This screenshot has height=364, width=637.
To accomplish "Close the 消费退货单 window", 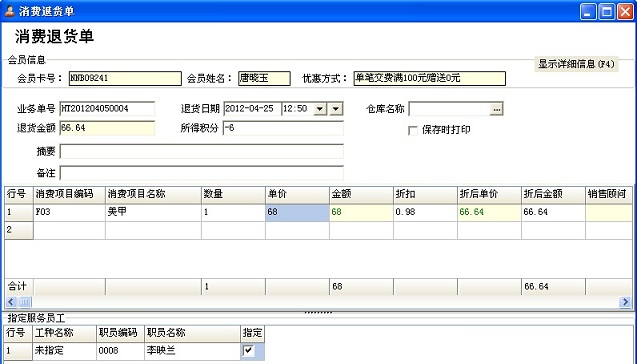I will click(625, 11).
